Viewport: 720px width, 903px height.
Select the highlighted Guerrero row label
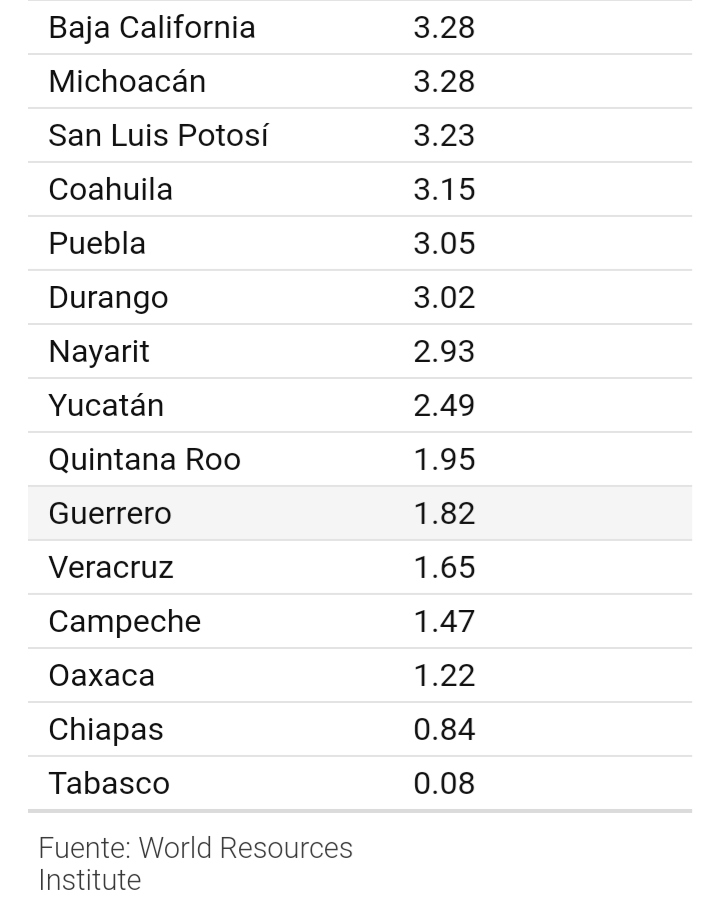pos(110,513)
